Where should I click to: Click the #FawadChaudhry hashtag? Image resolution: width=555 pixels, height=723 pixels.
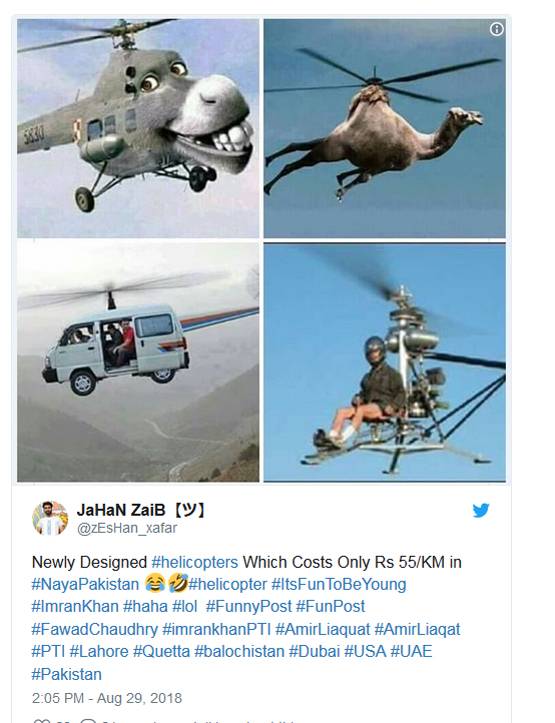94,629
